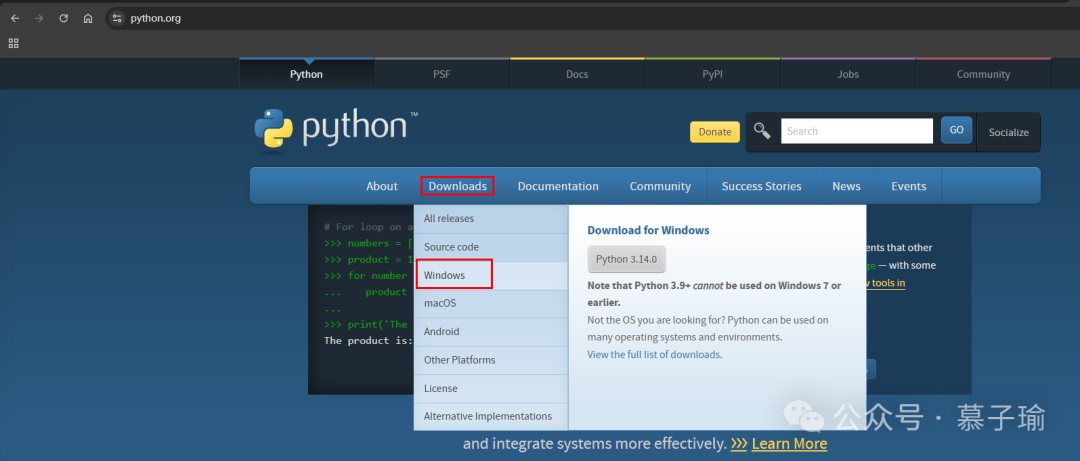Open the Events nav menu
The width and height of the screenshot is (1080, 461).
908,186
